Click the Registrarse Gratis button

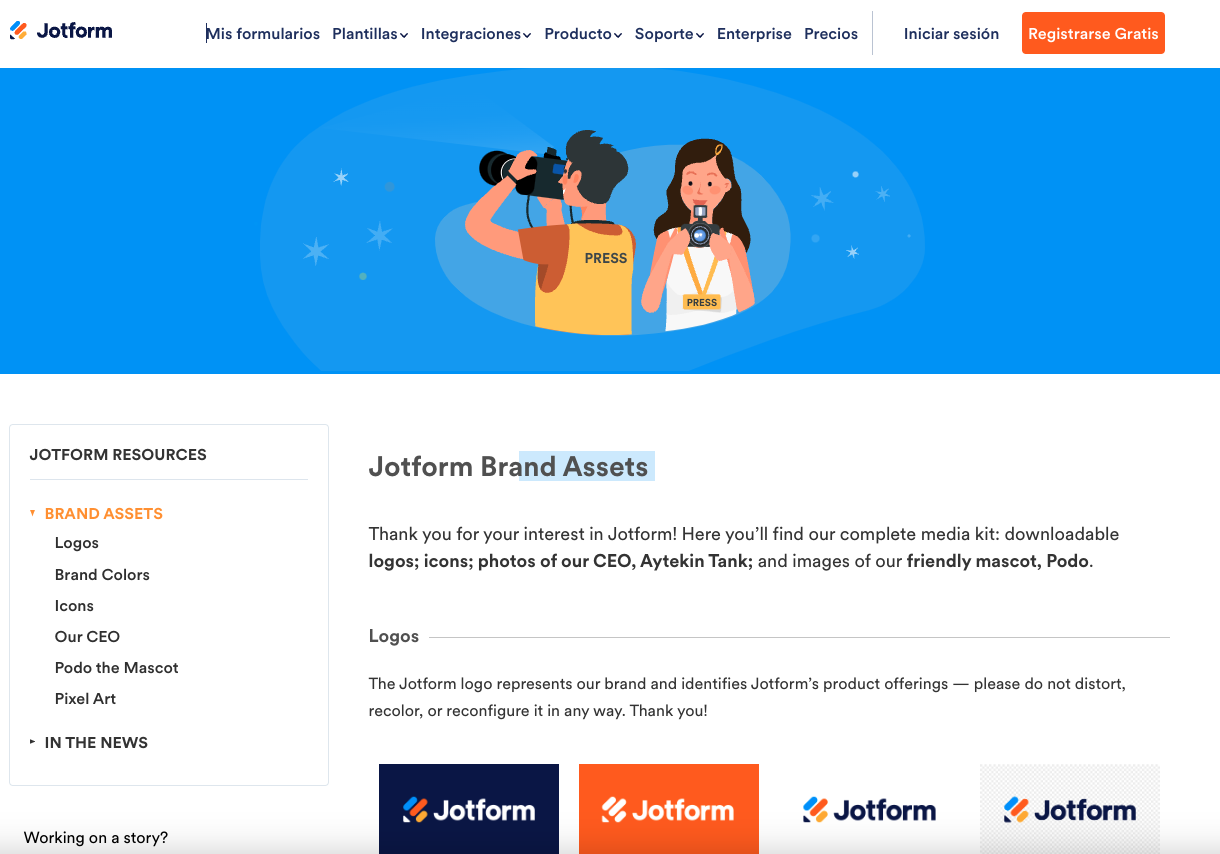coord(1093,33)
